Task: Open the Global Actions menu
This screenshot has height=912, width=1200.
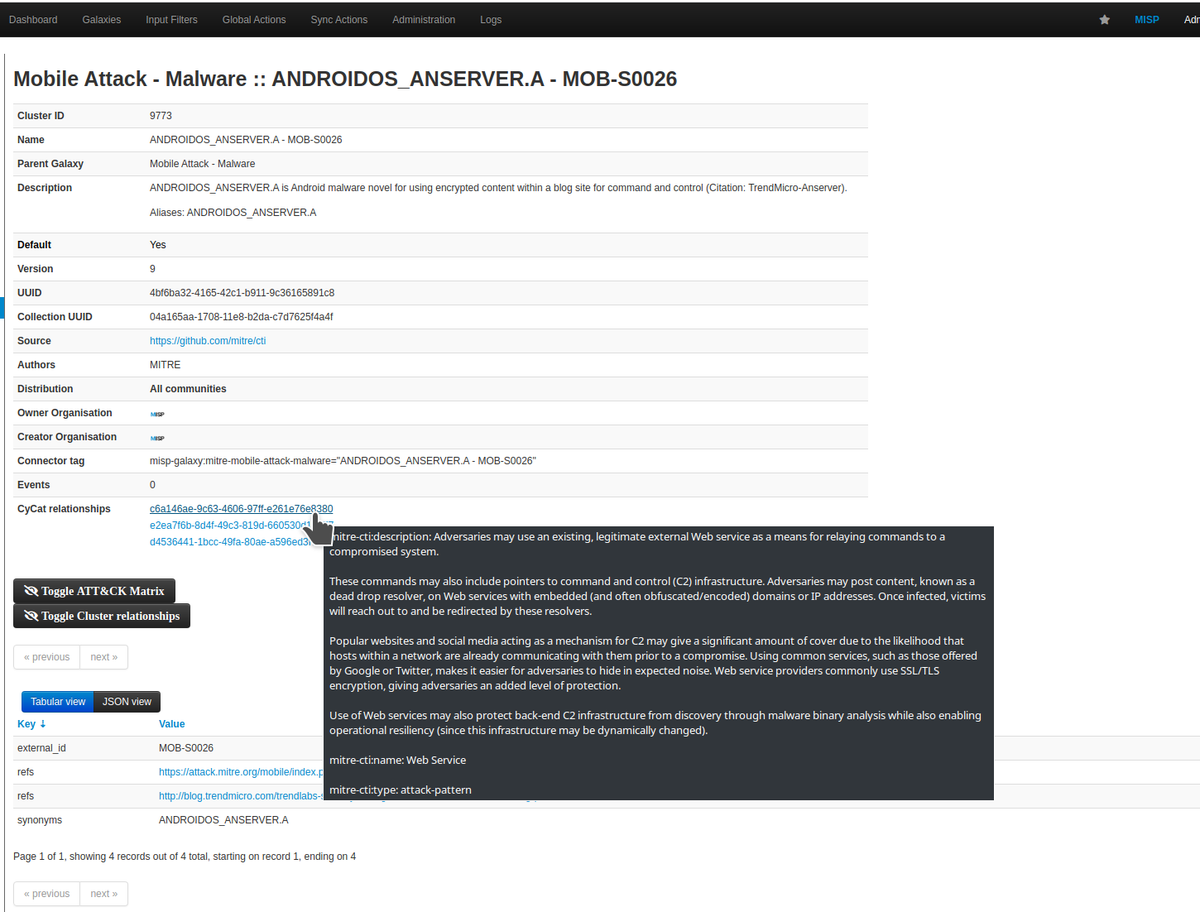Action: pyautogui.click(x=254, y=19)
